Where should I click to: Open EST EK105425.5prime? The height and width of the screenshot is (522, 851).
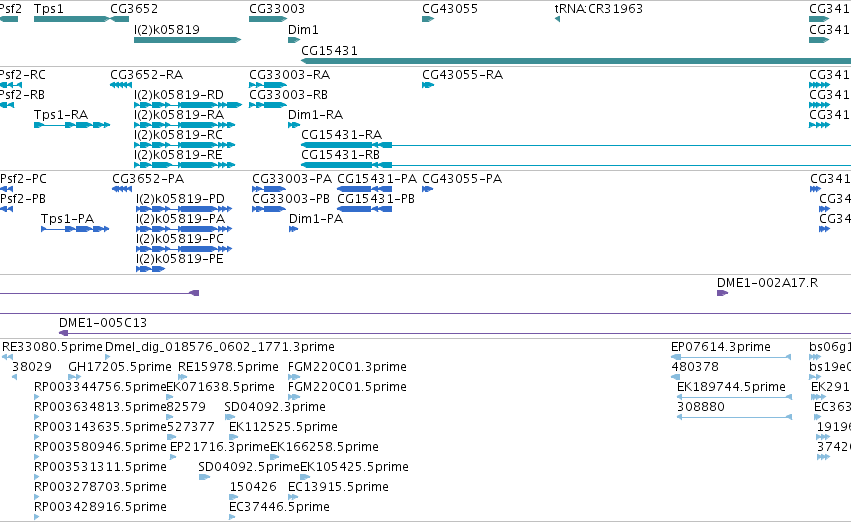click(x=305, y=478)
